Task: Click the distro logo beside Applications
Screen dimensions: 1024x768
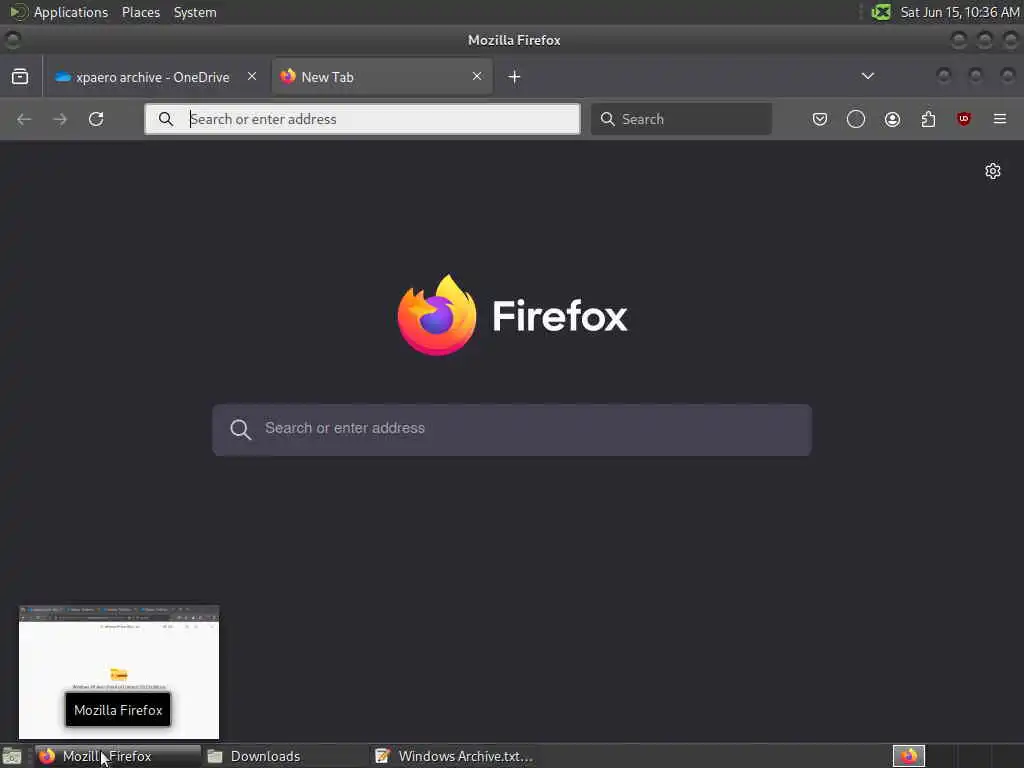Action: pos(18,12)
